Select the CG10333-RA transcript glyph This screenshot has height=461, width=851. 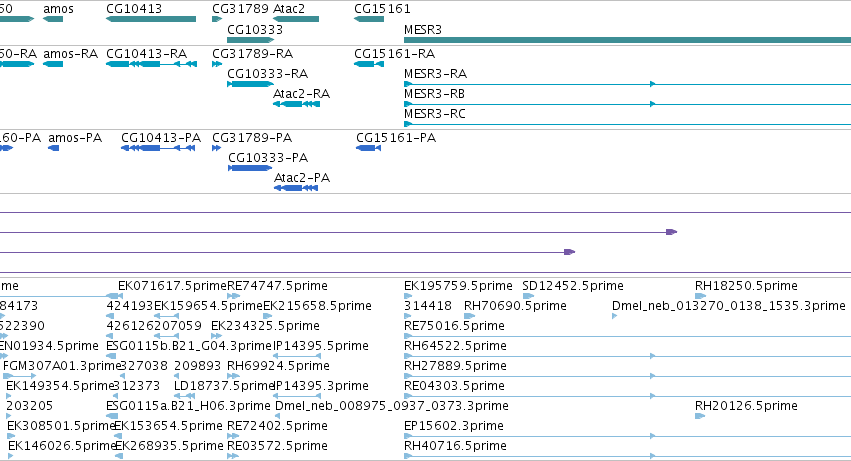pyautogui.click(x=251, y=84)
